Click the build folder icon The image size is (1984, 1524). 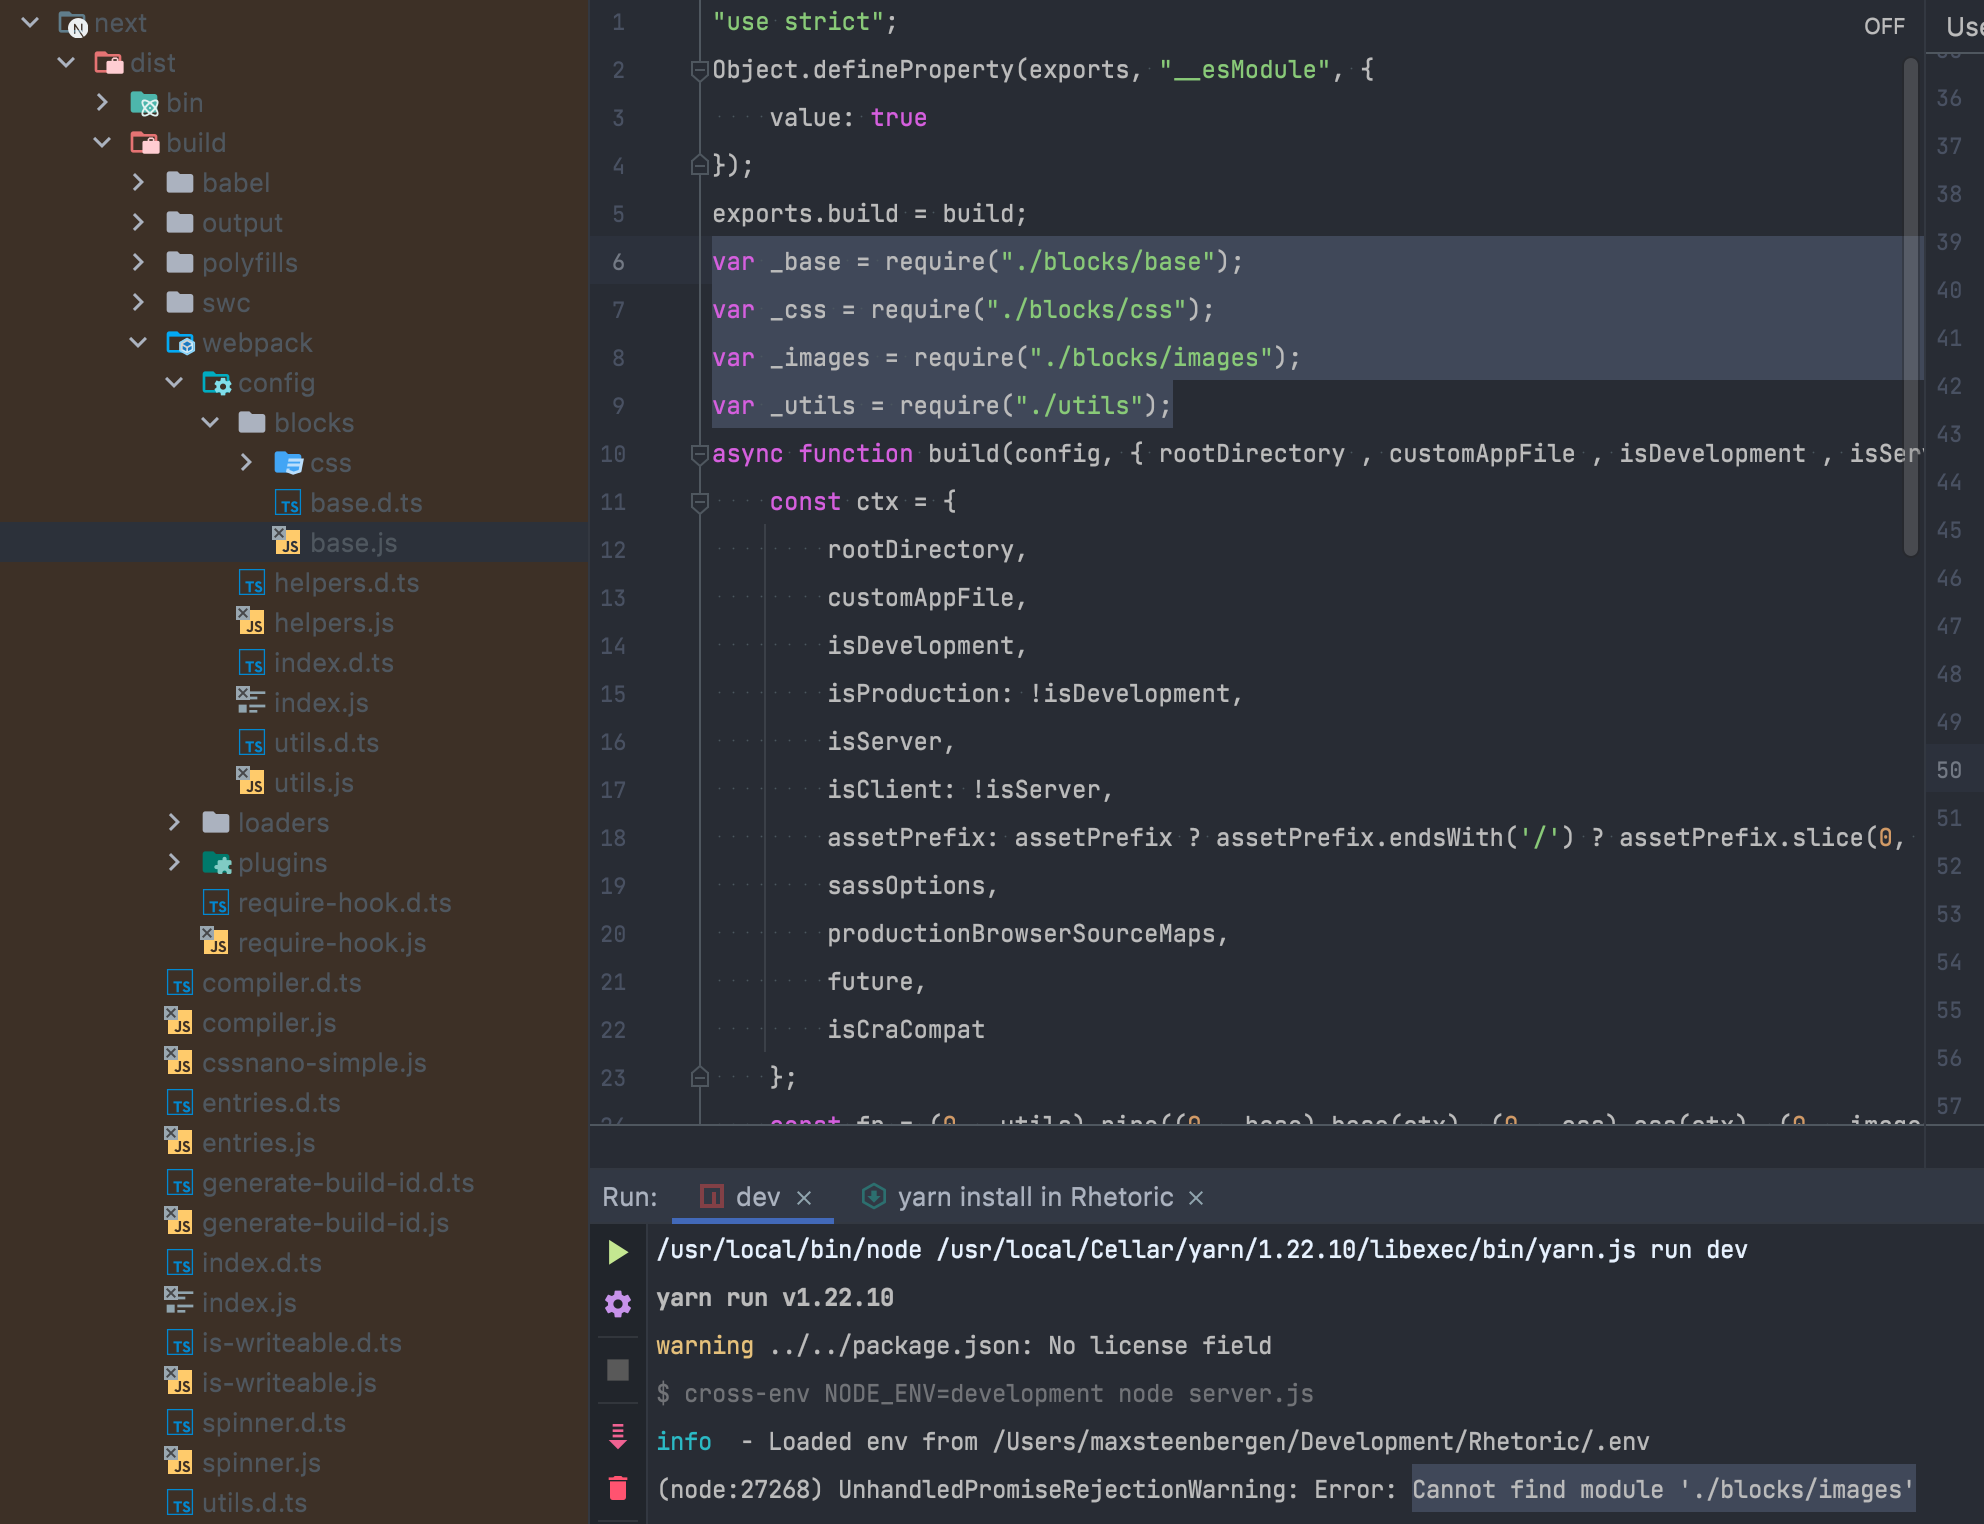tap(144, 143)
